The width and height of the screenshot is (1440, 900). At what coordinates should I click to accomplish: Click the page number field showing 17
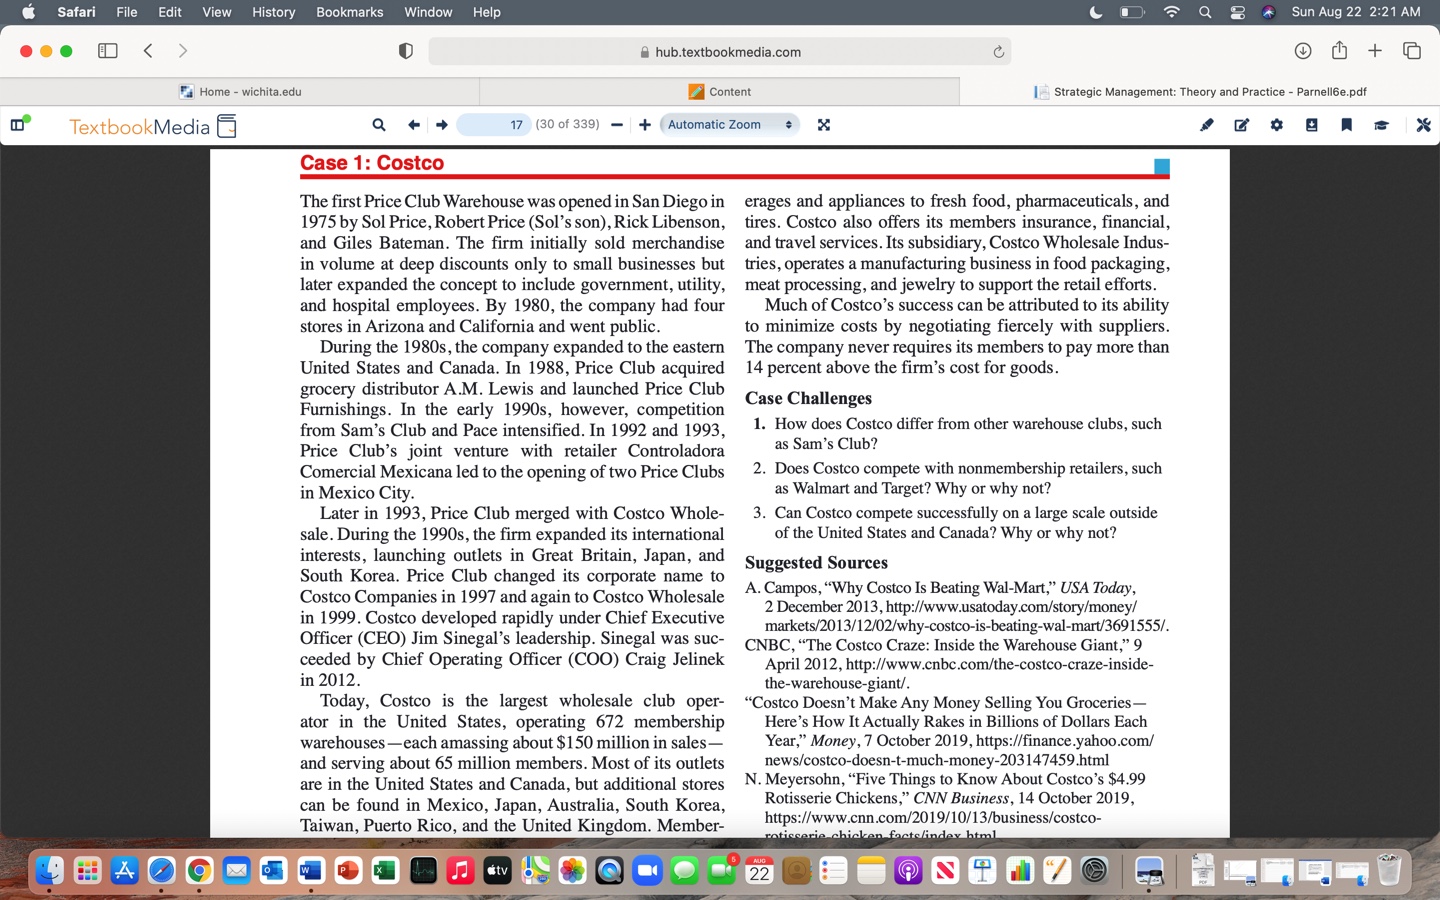pyautogui.click(x=493, y=125)
